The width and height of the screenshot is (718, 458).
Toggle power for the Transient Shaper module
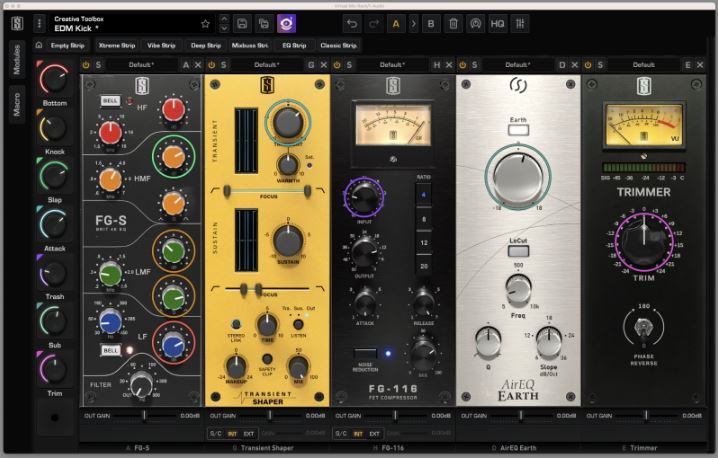click(211, 65)
